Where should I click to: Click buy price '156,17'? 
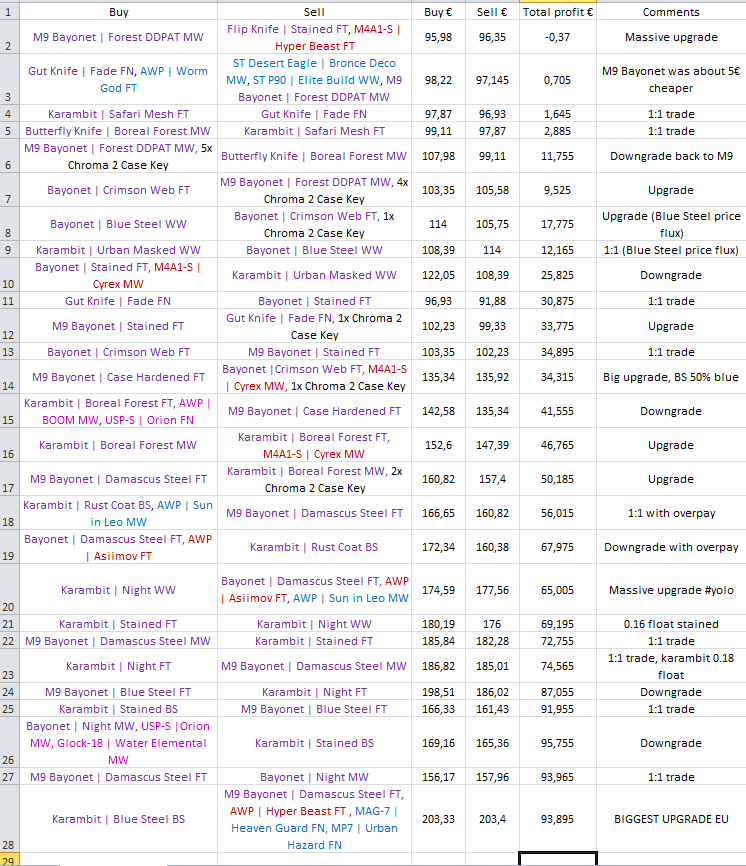tap(438, 777)
